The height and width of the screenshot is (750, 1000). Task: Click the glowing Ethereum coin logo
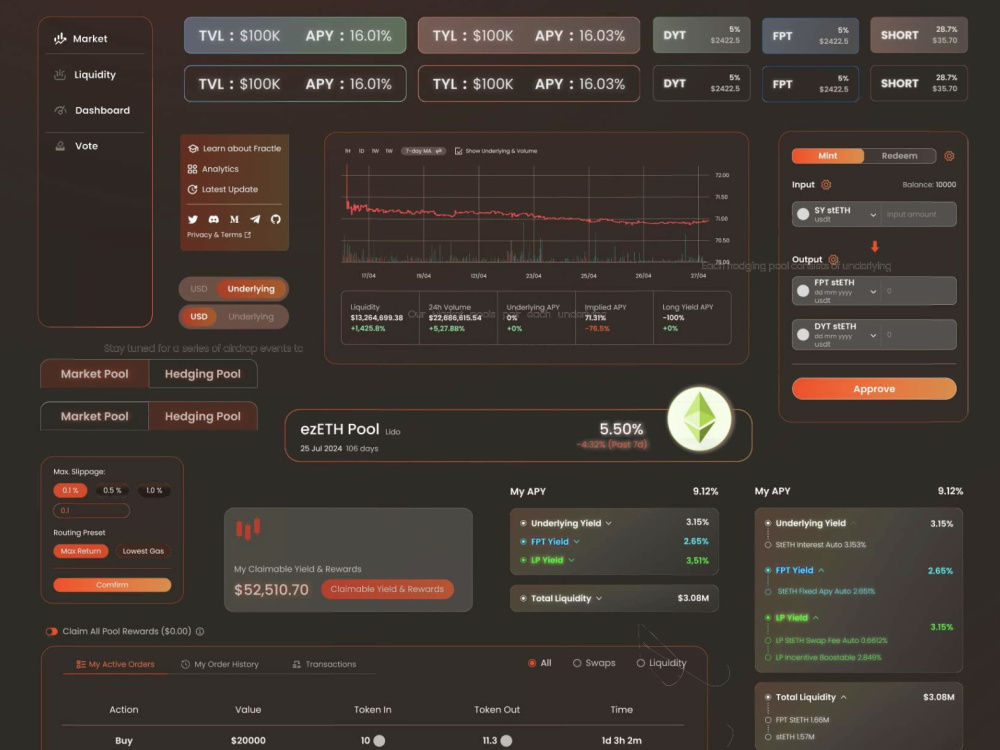699,420
